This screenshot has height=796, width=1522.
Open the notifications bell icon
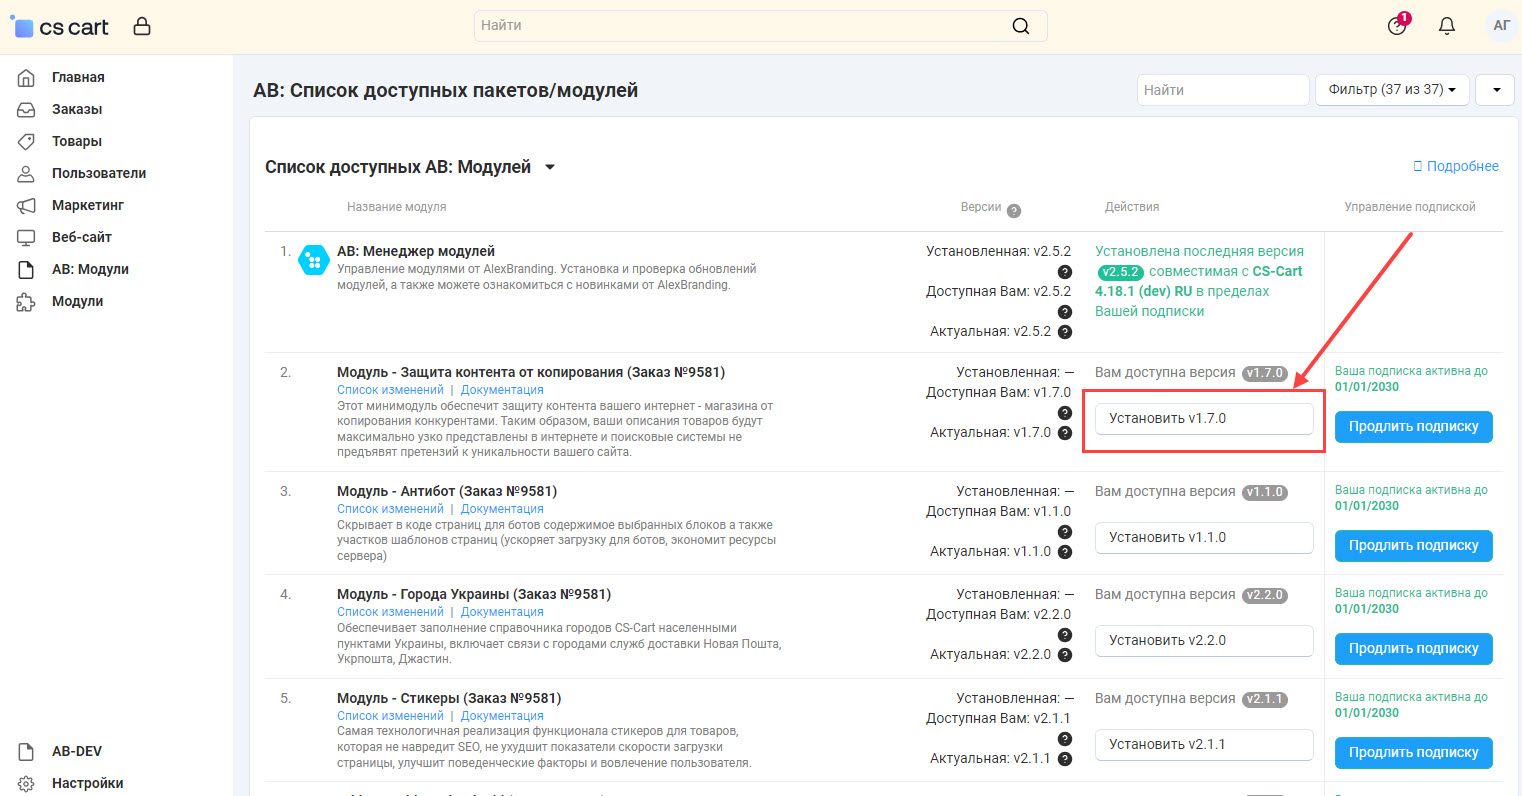point(1446,26)
